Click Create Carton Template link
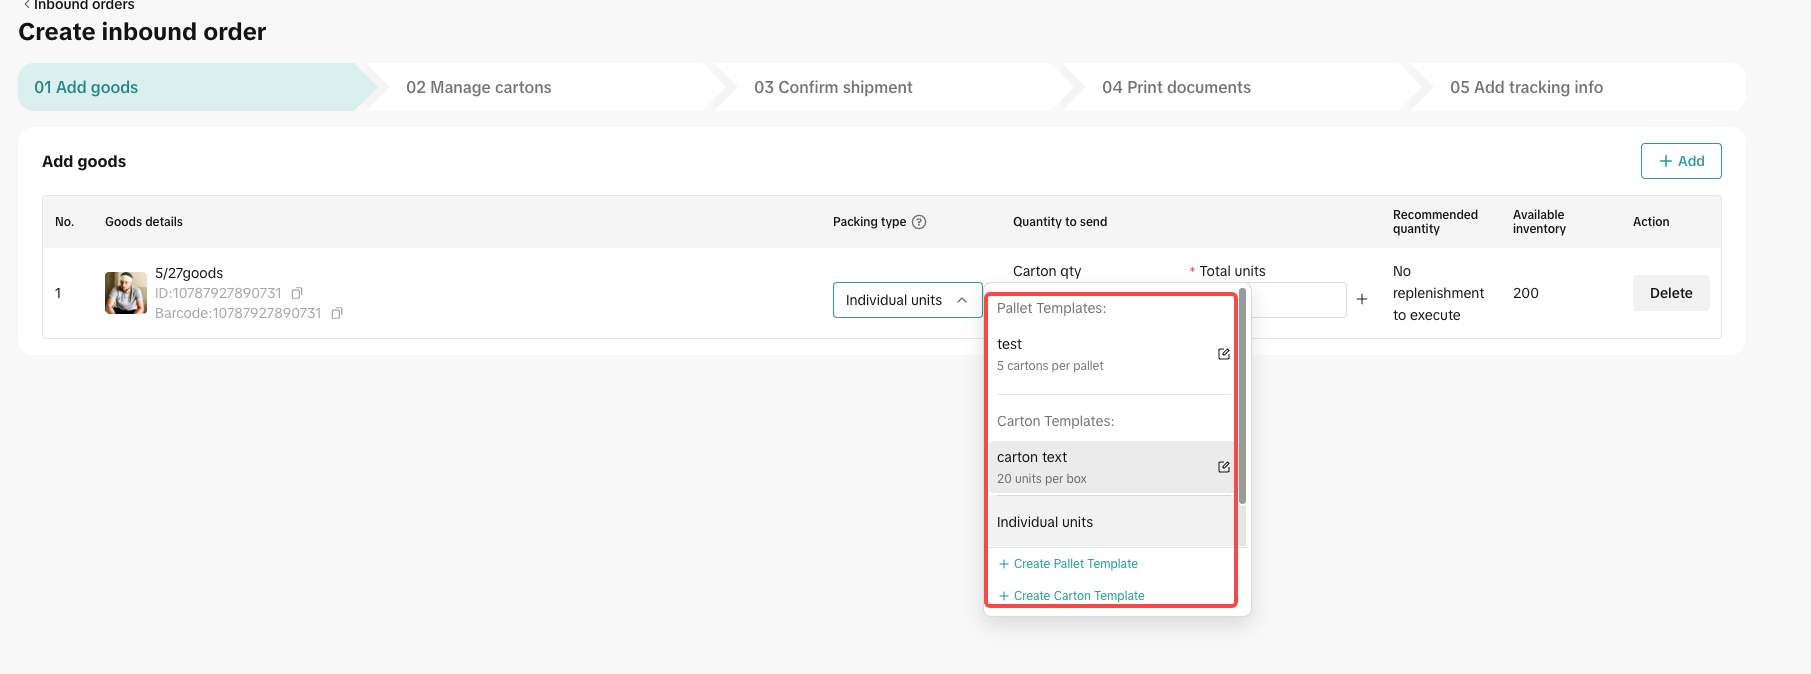Image resolution: width=1811 pixels, height=674 pixels. [1078, 596]
